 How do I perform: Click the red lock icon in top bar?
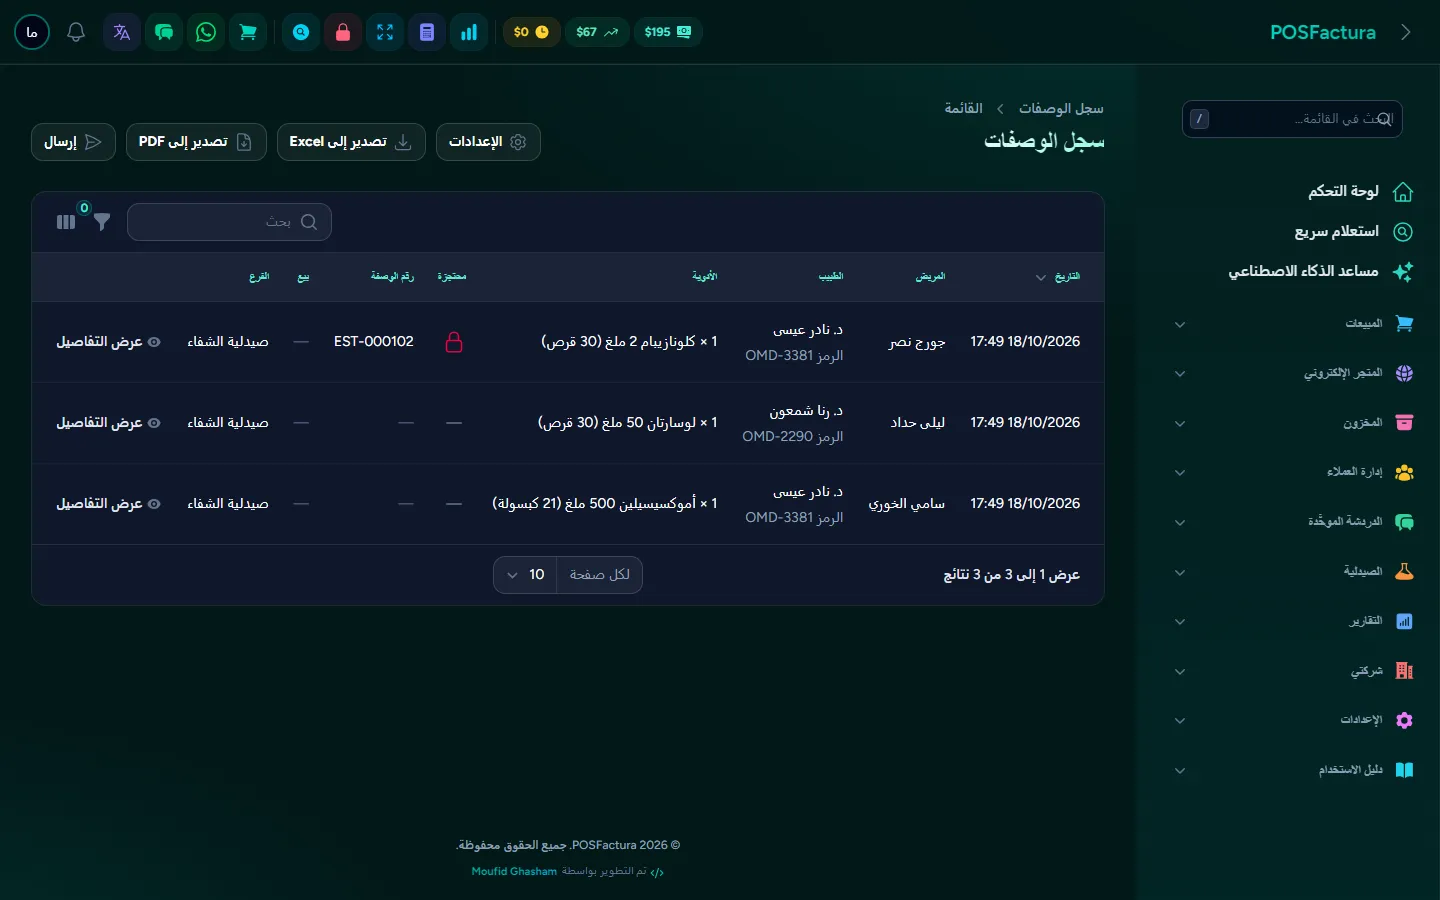[343, 32]
